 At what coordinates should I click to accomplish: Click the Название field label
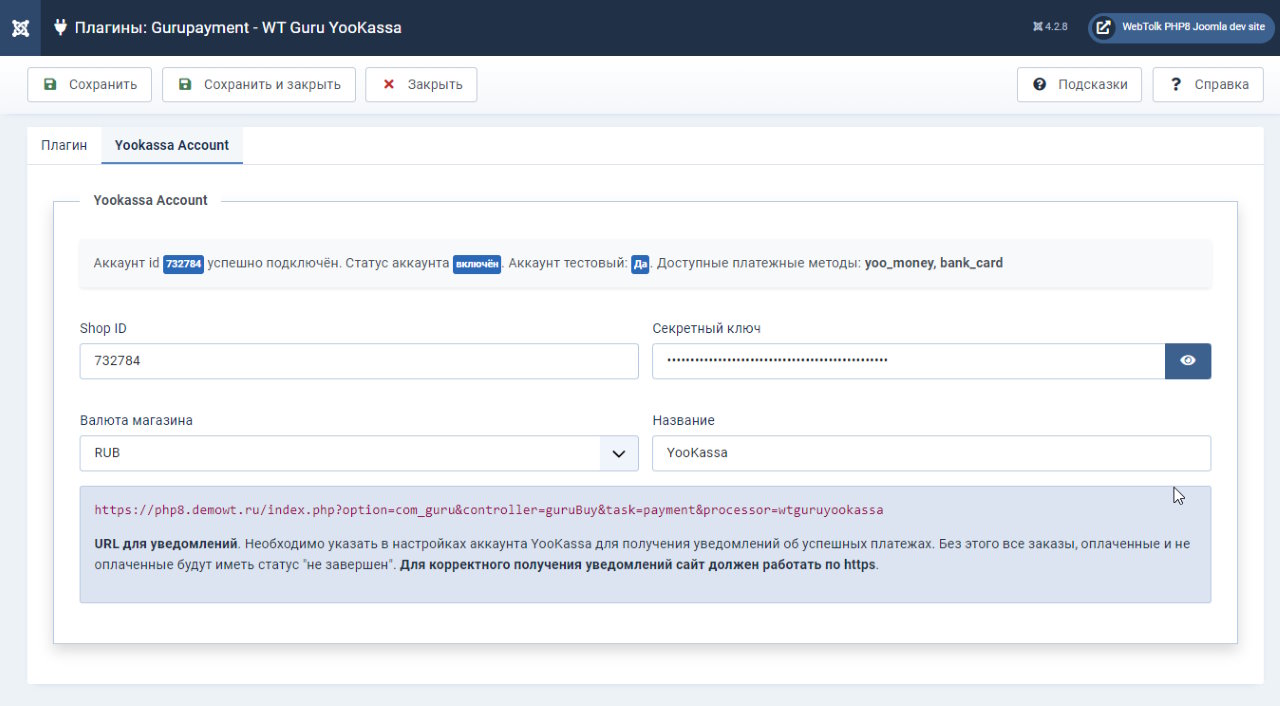683,420
